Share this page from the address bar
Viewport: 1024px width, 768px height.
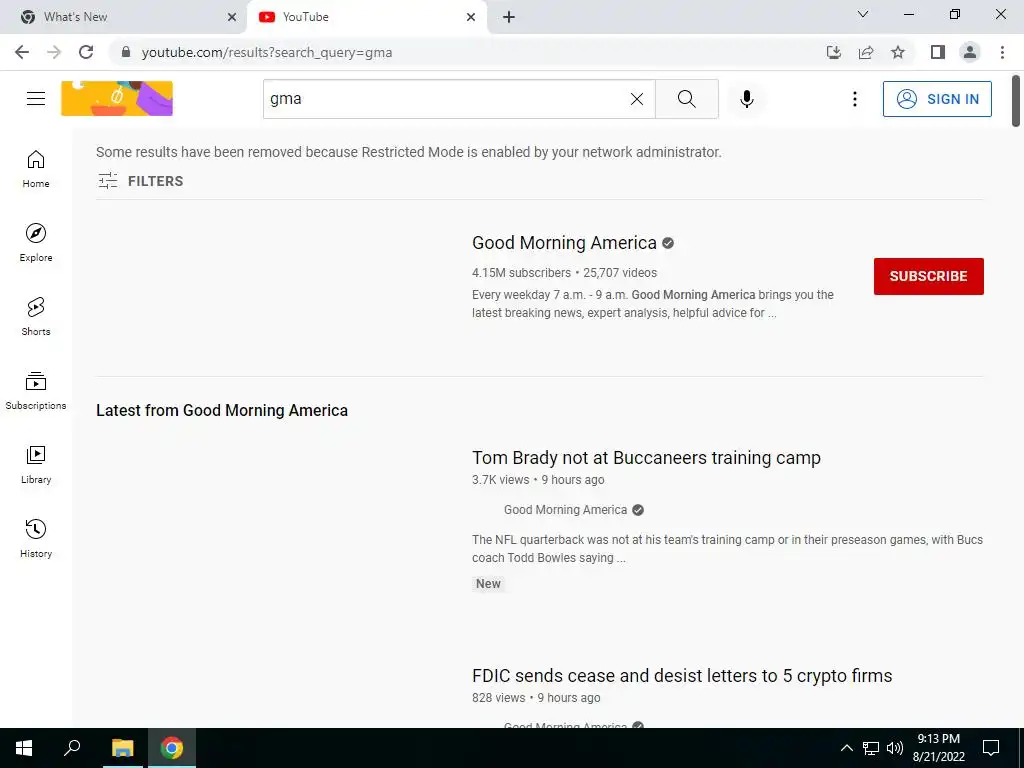point(866,52)
